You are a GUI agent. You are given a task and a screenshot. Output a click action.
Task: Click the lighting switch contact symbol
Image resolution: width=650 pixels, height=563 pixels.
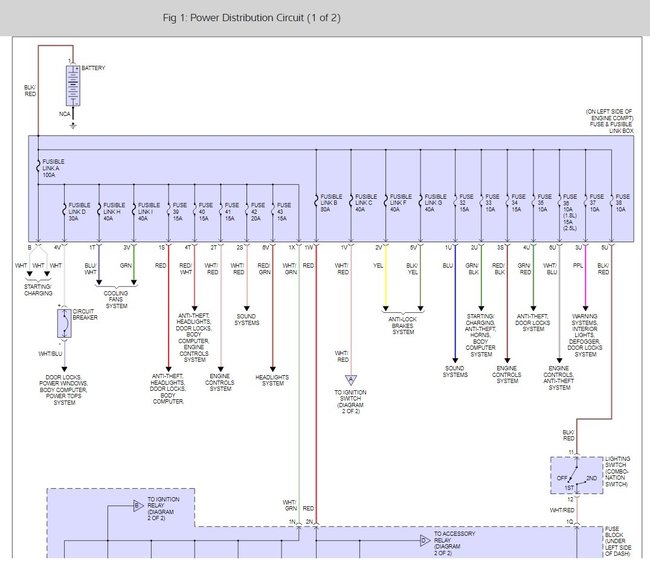coord(576,476)
